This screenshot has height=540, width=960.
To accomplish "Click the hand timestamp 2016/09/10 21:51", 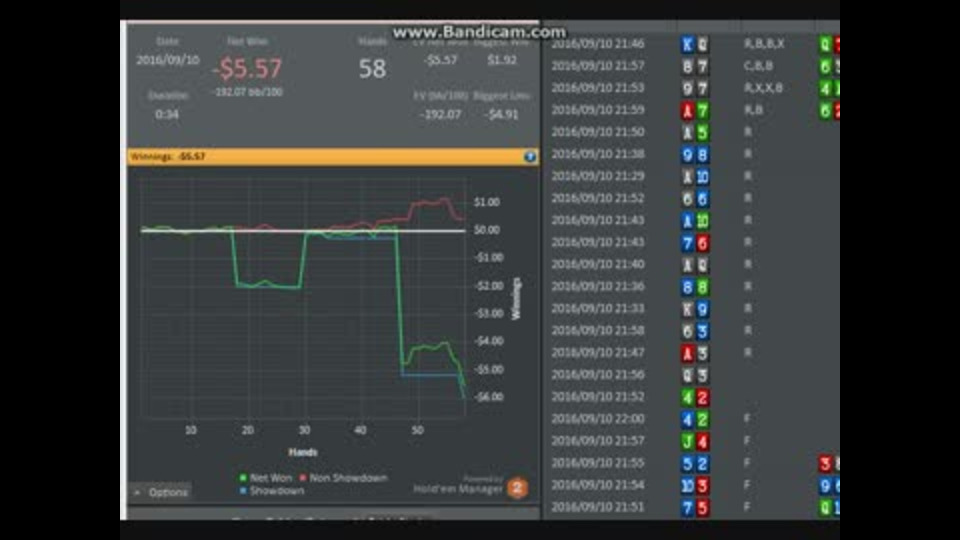I will coord(598,506).
